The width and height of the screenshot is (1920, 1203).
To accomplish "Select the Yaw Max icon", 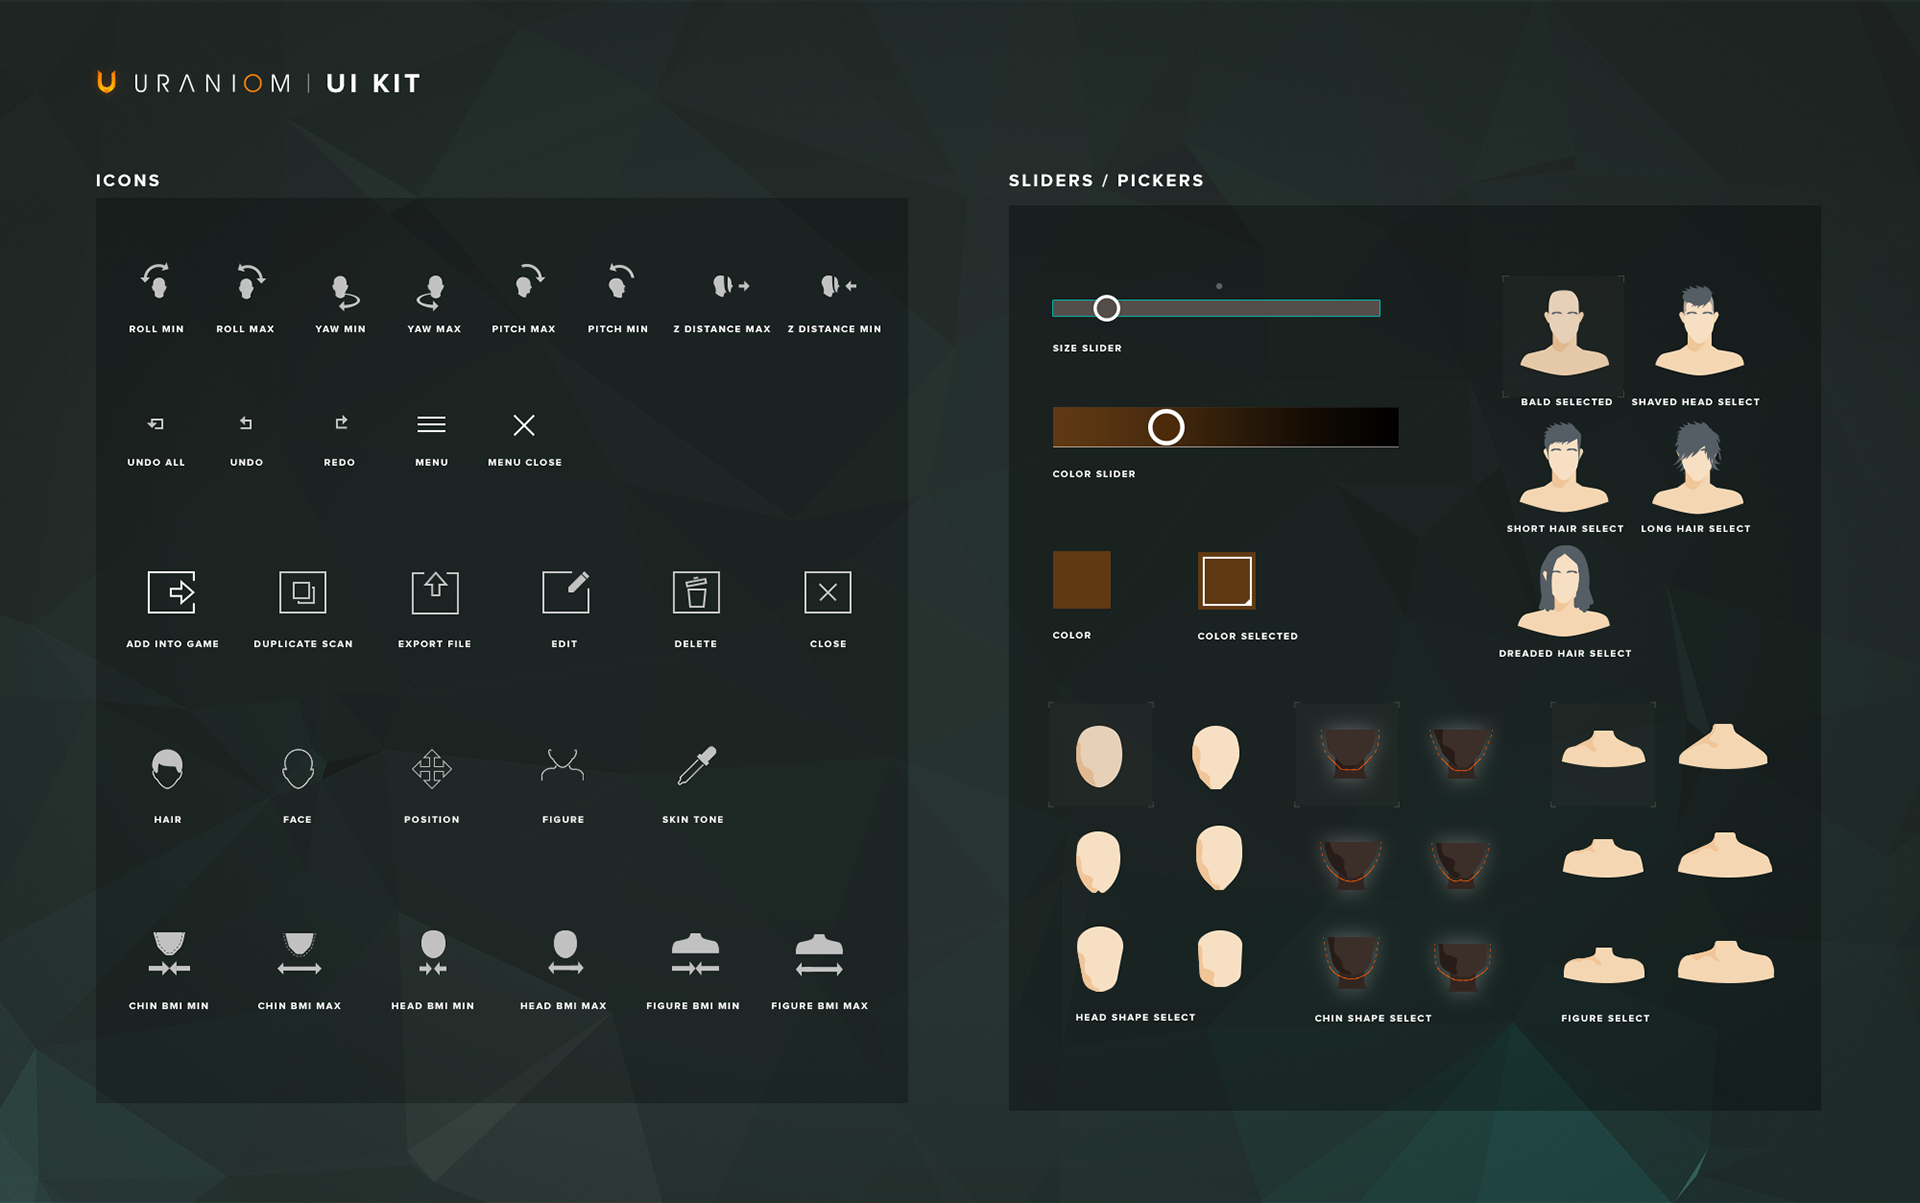I will coord(432,292).
